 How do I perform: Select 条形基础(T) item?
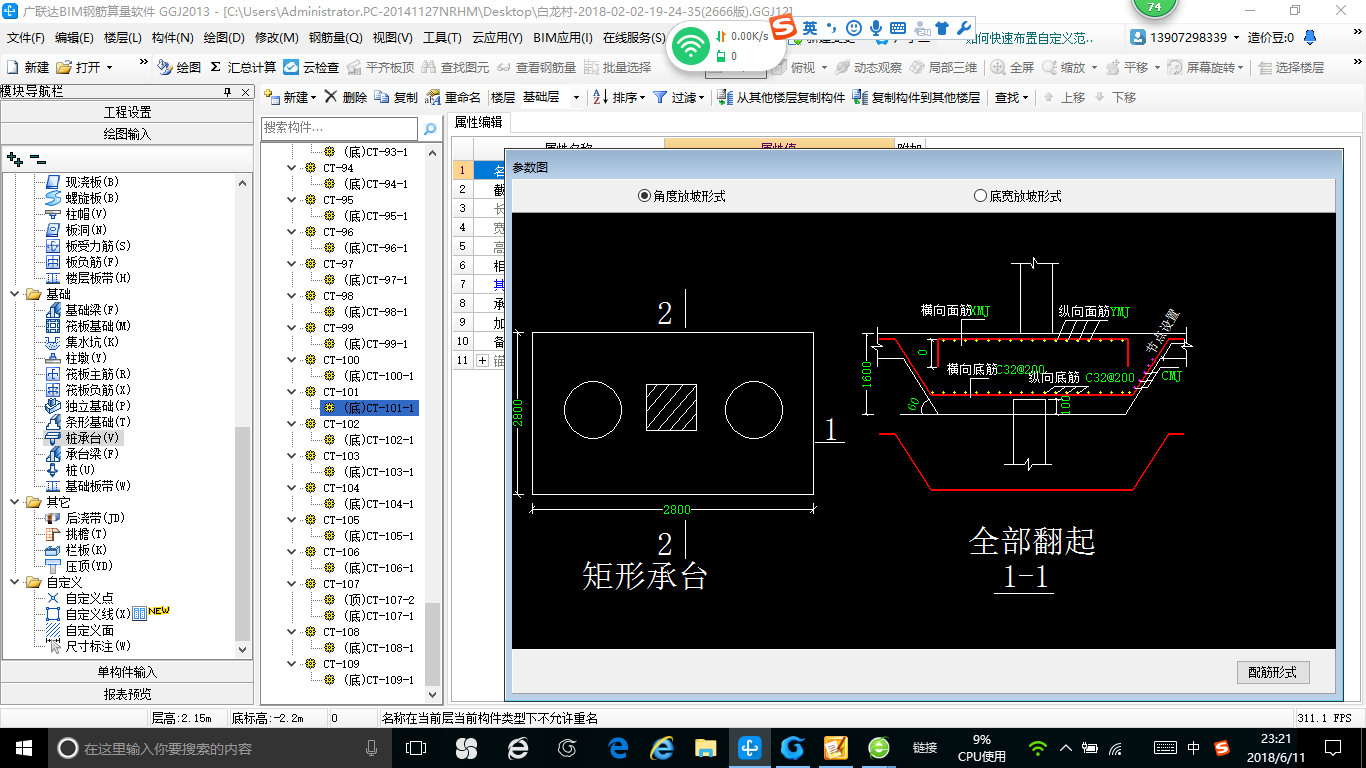click(98, 422)
